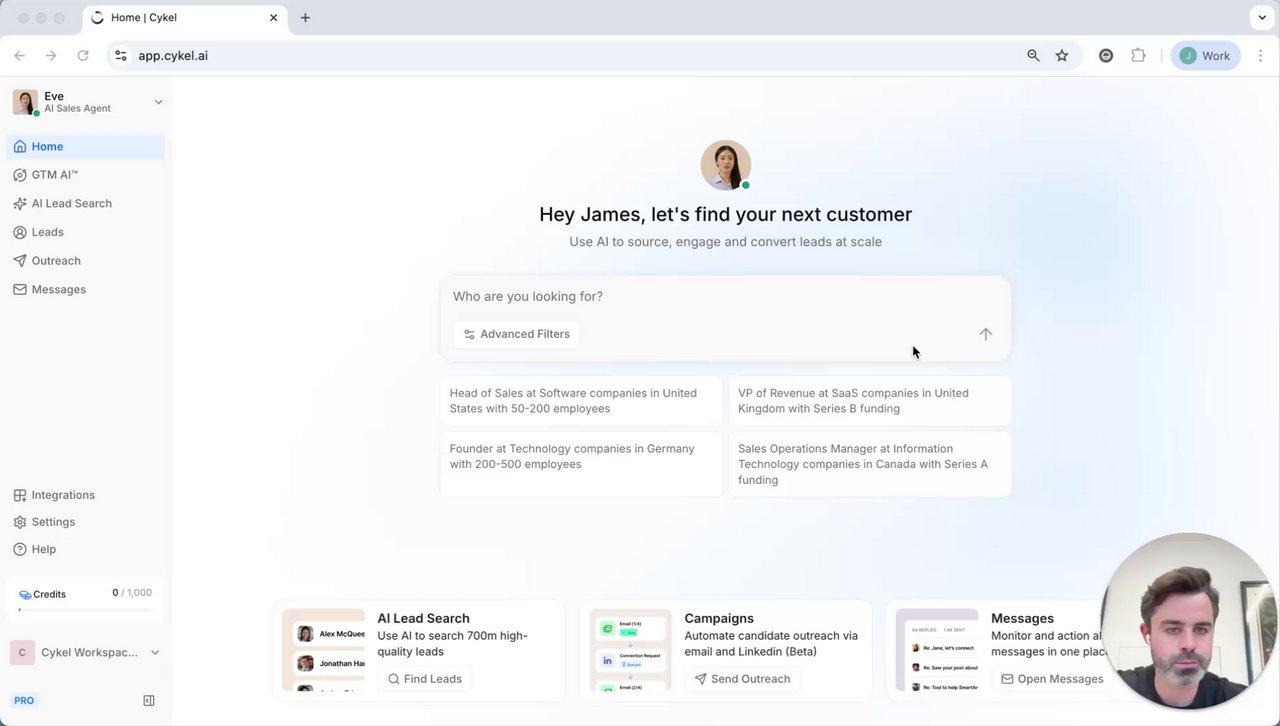The height and width of the screenshot is (726, 1280).
Task: Click the Find Leads button
Action: coord(424,679)
